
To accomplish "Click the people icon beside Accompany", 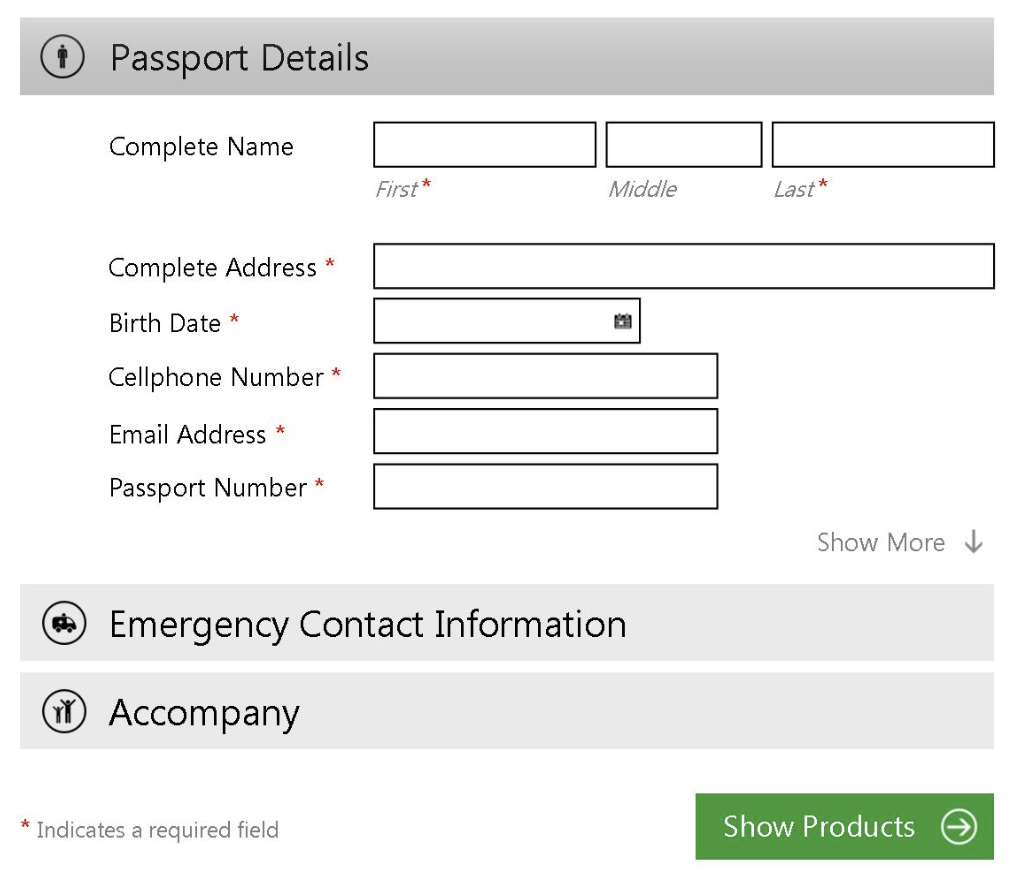I will [x=62, y=712].
